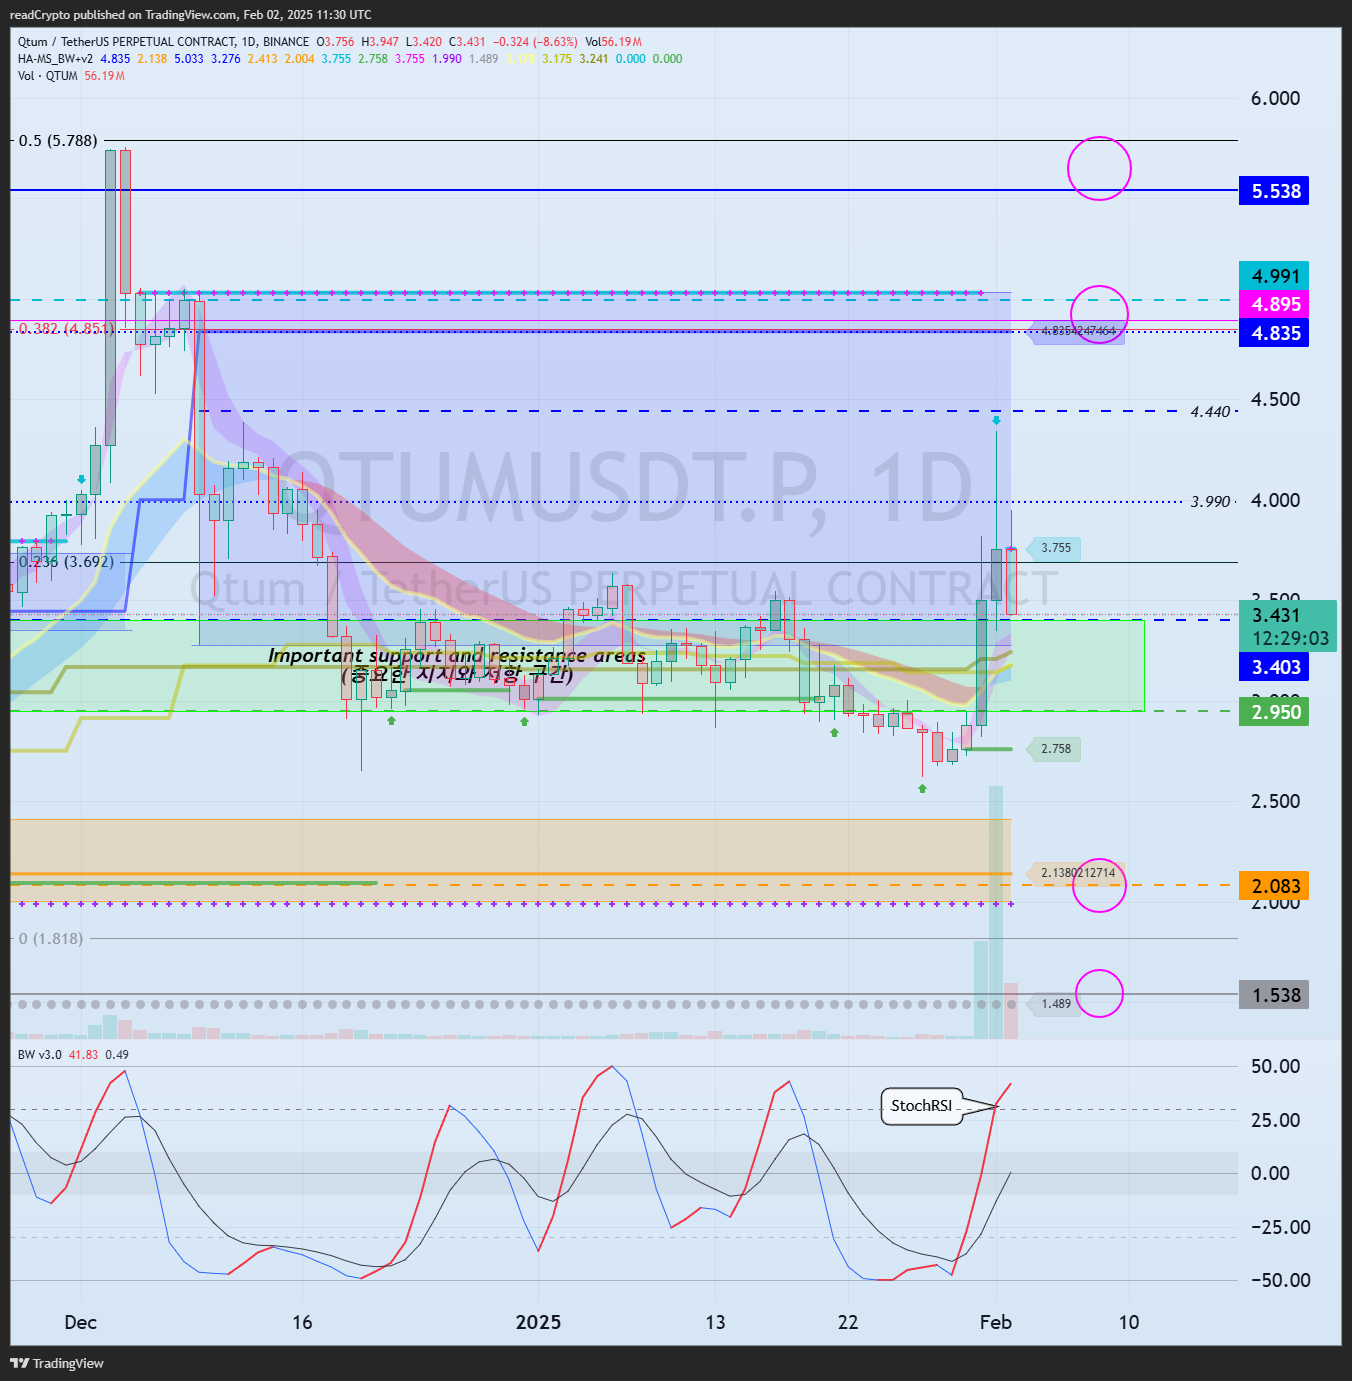Click the 3.990 dotted line label

1210,502
